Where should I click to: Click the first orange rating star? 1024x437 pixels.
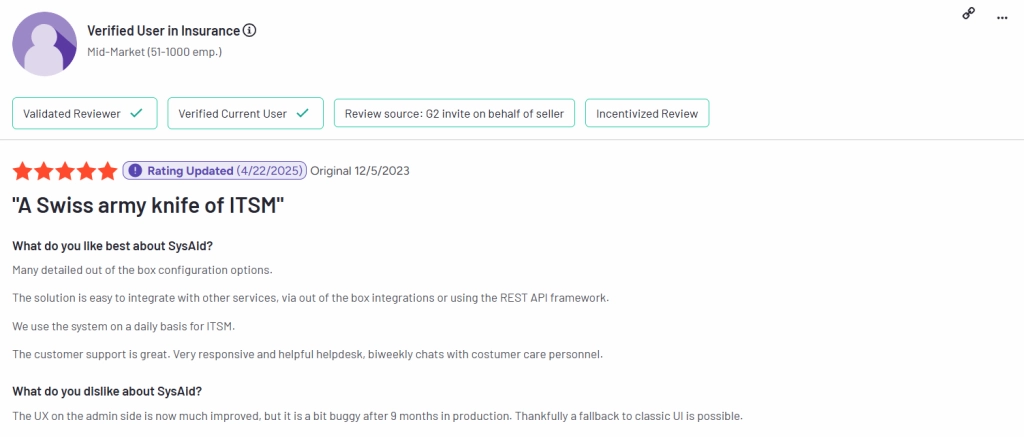[x=22, y=171]
